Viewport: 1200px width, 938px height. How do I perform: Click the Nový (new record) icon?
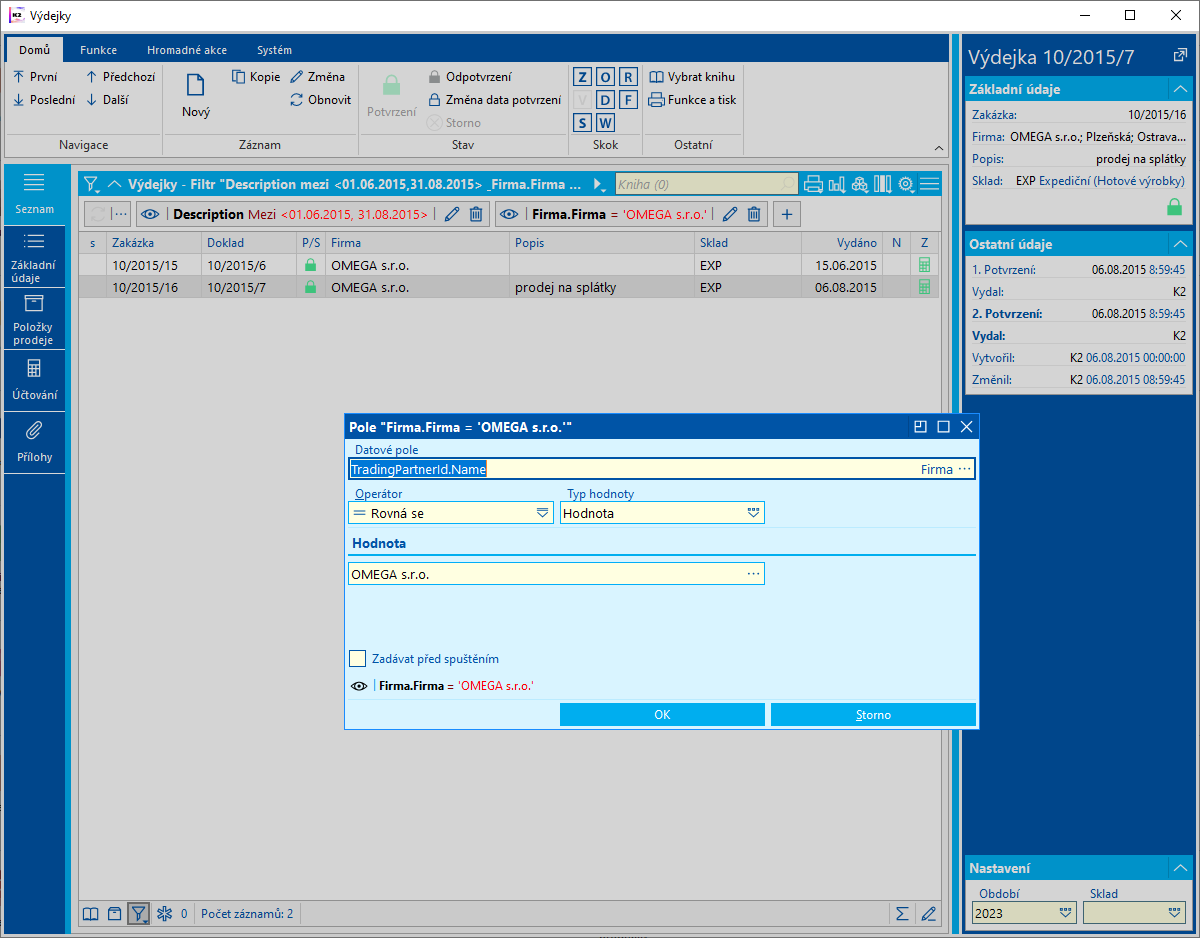point(196,87)
